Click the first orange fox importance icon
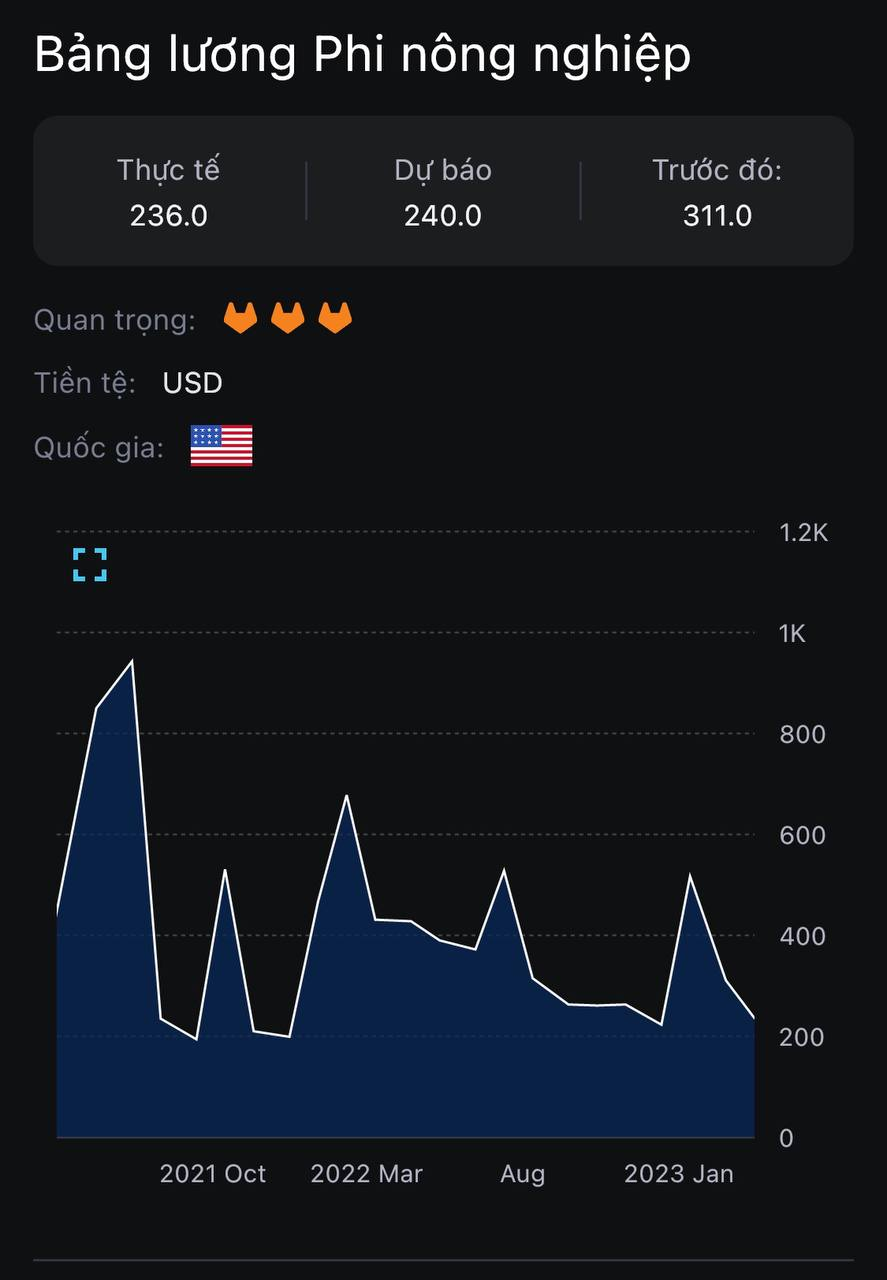The width and height of the screenshot is (887, 1280). coord(240,318)
